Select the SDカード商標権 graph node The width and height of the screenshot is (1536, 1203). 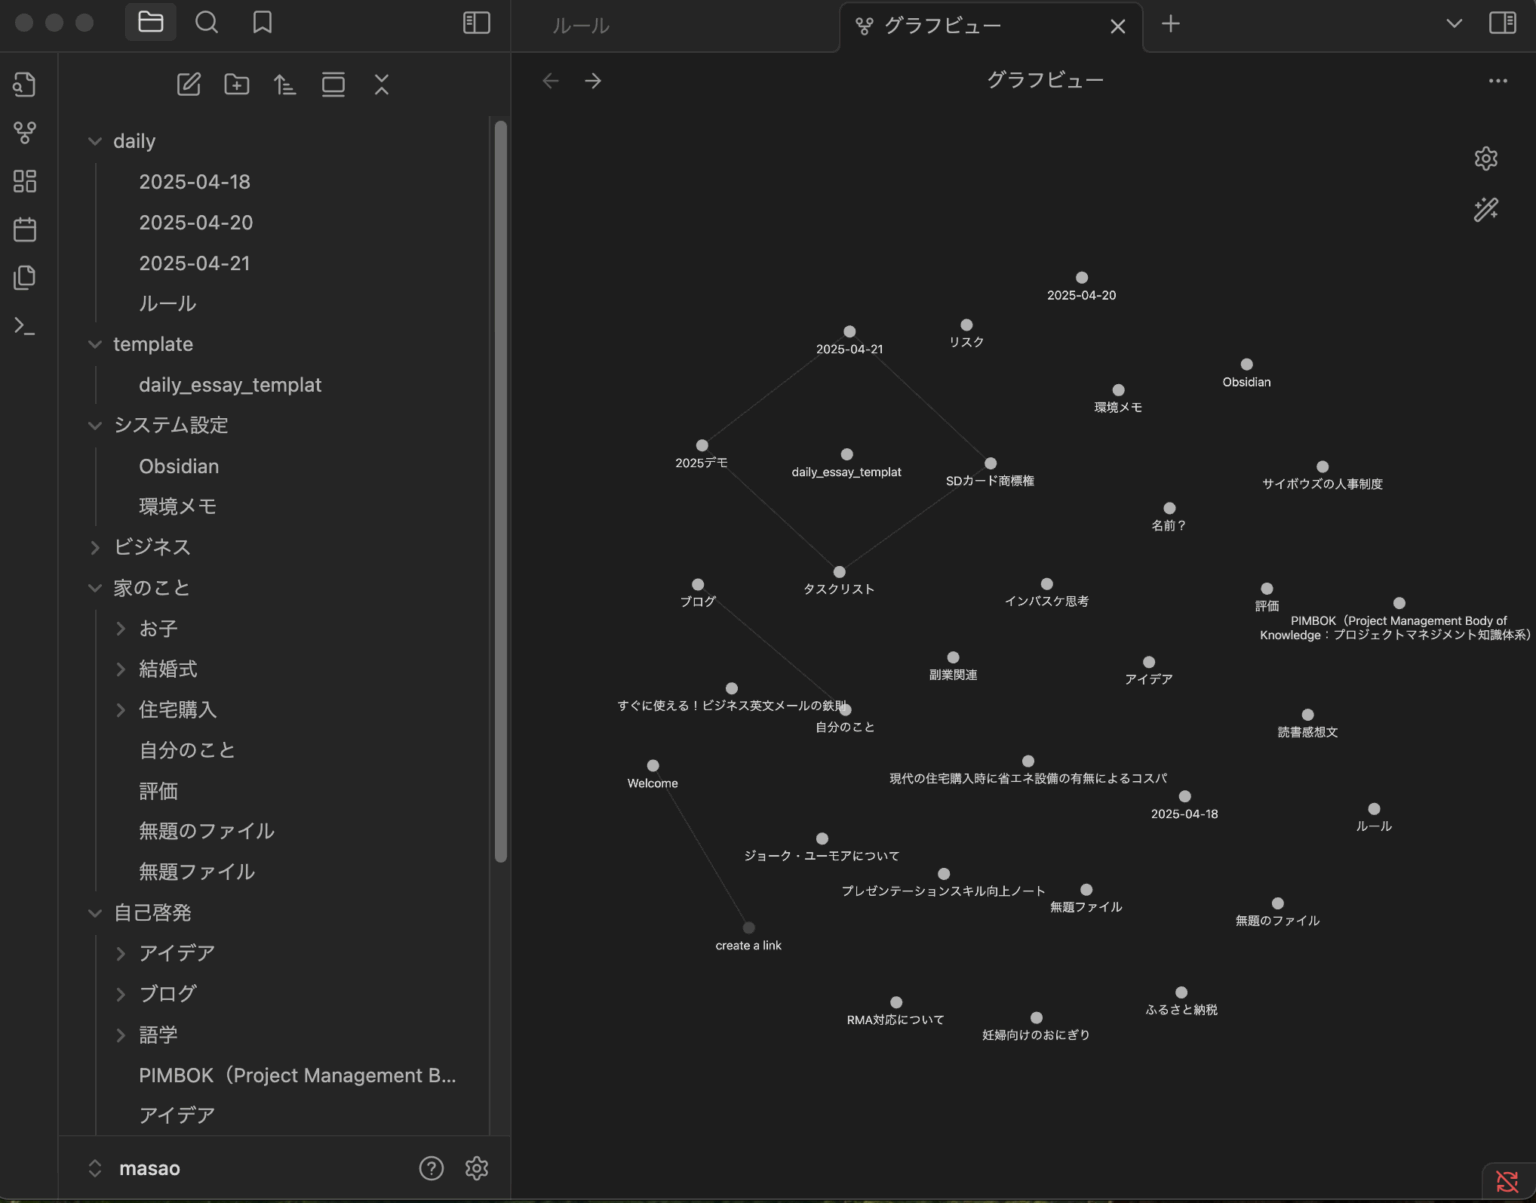pos(990,464)
